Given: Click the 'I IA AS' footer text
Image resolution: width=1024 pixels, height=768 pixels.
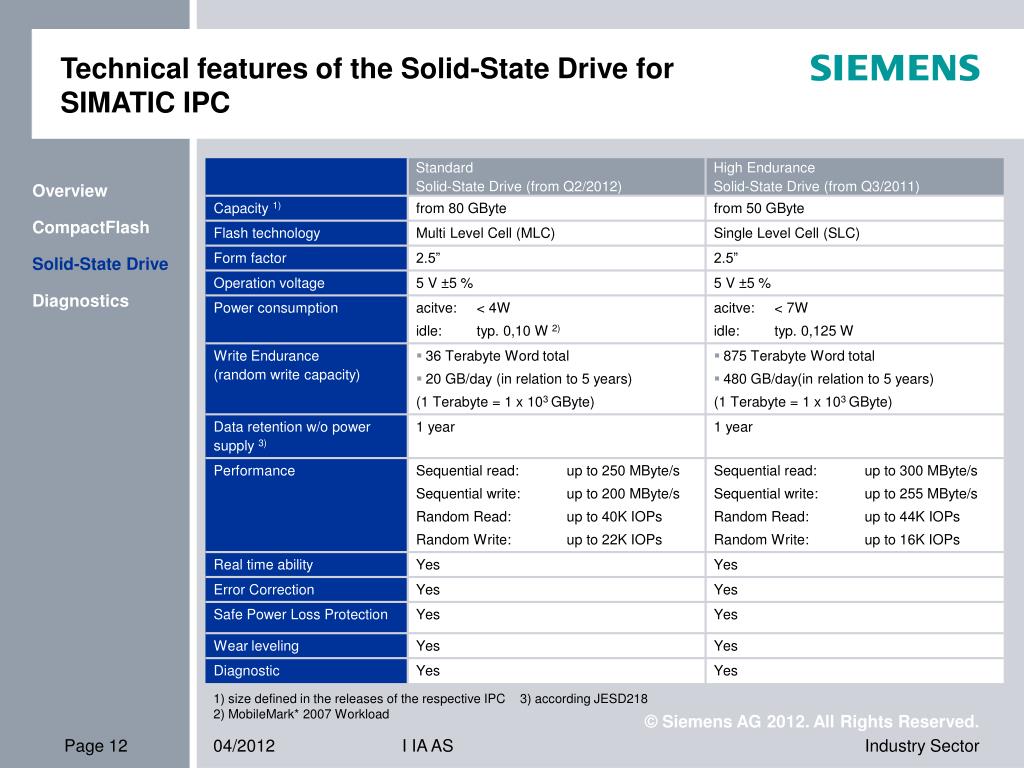Looking at the screenshot, I should click(x=428, y=746).
